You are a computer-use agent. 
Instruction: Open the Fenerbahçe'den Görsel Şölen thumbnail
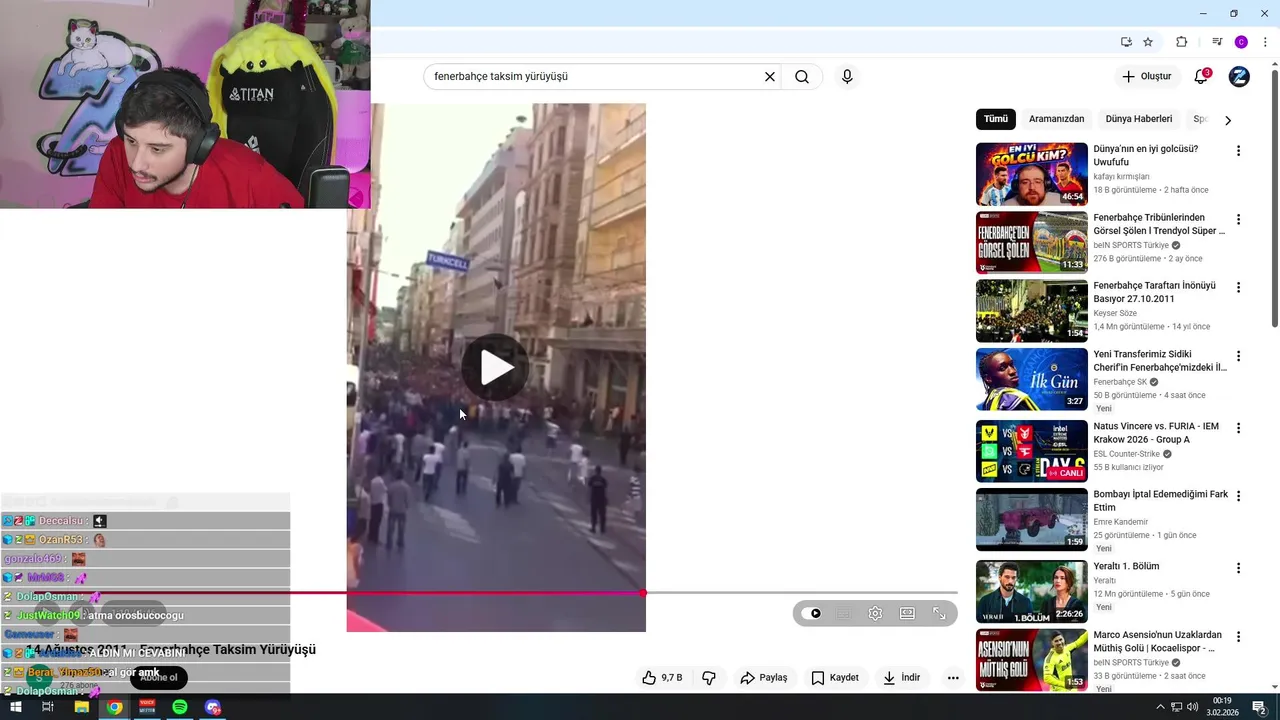pos(1032,242)
